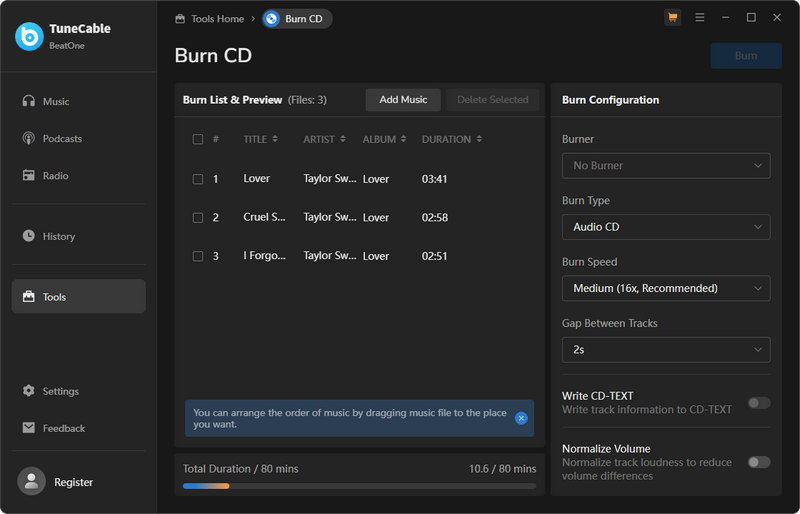The height and width of the screenshot is (514, 800).
Task: Click the '(Files: 3)' count
Action: pos(307,100)
